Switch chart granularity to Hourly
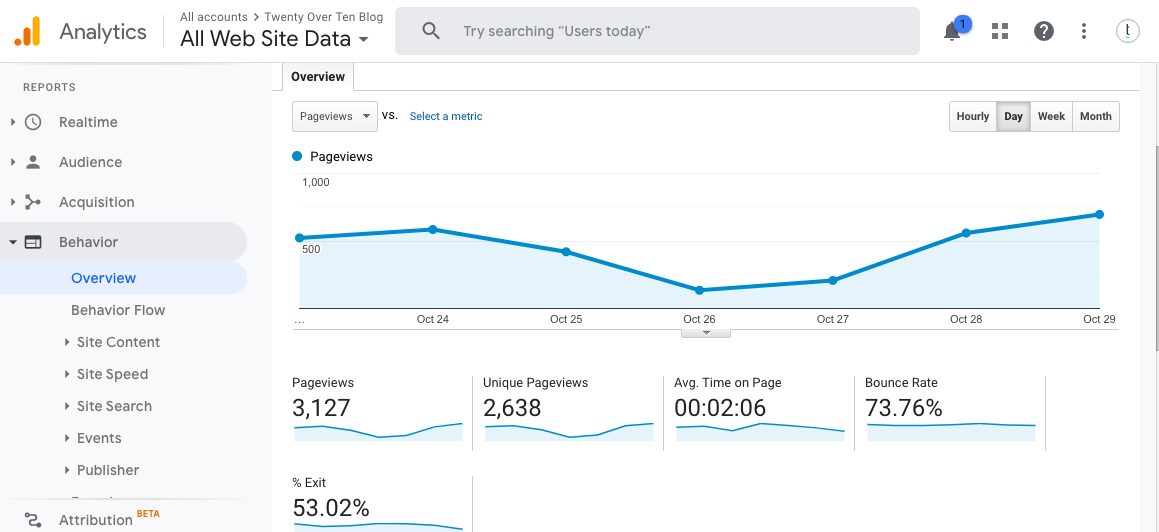The height and width of the screenshot is (532, 1159). (x=972, y=117)
